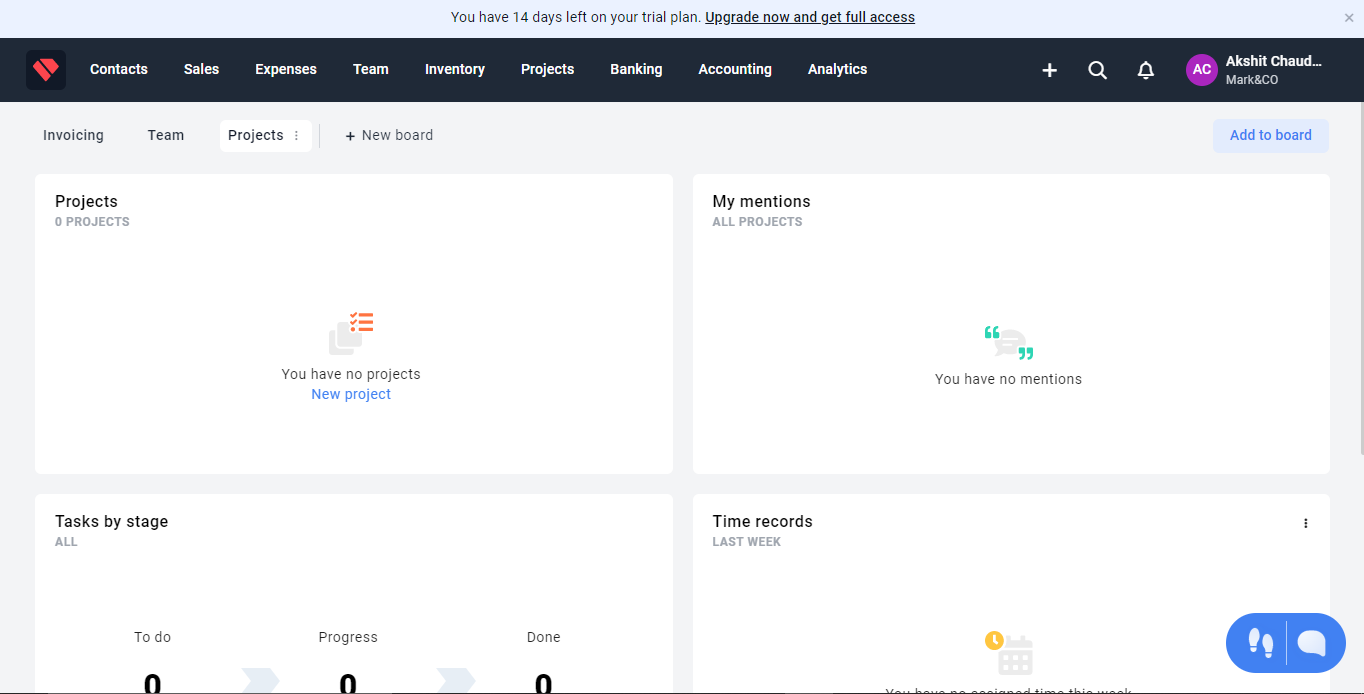Open the Banking menu
1364x694 pixels.
(636, 70)
